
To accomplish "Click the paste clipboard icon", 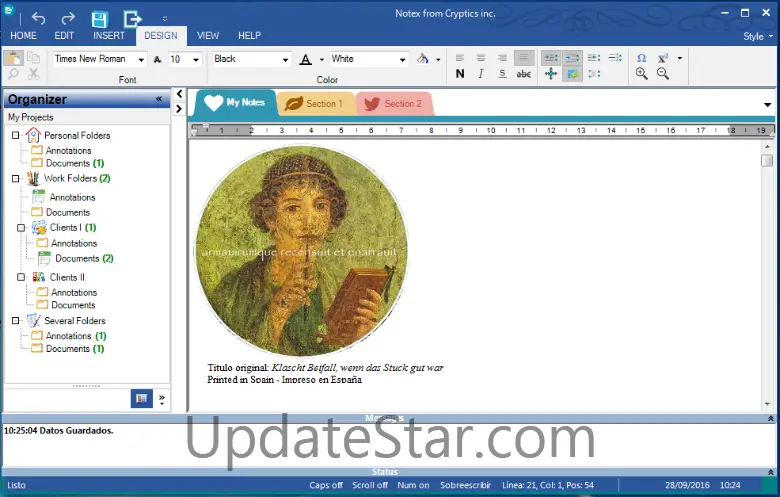I will (x=13, y=58).
